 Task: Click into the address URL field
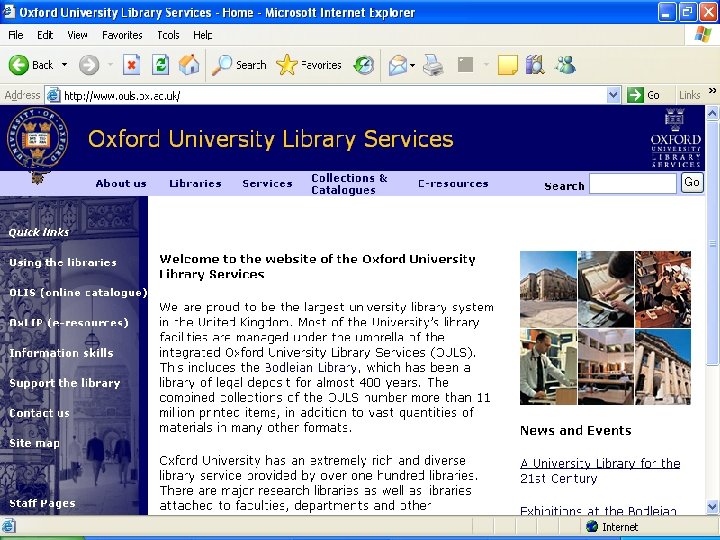pyautogui.click(x=334, y=95)
